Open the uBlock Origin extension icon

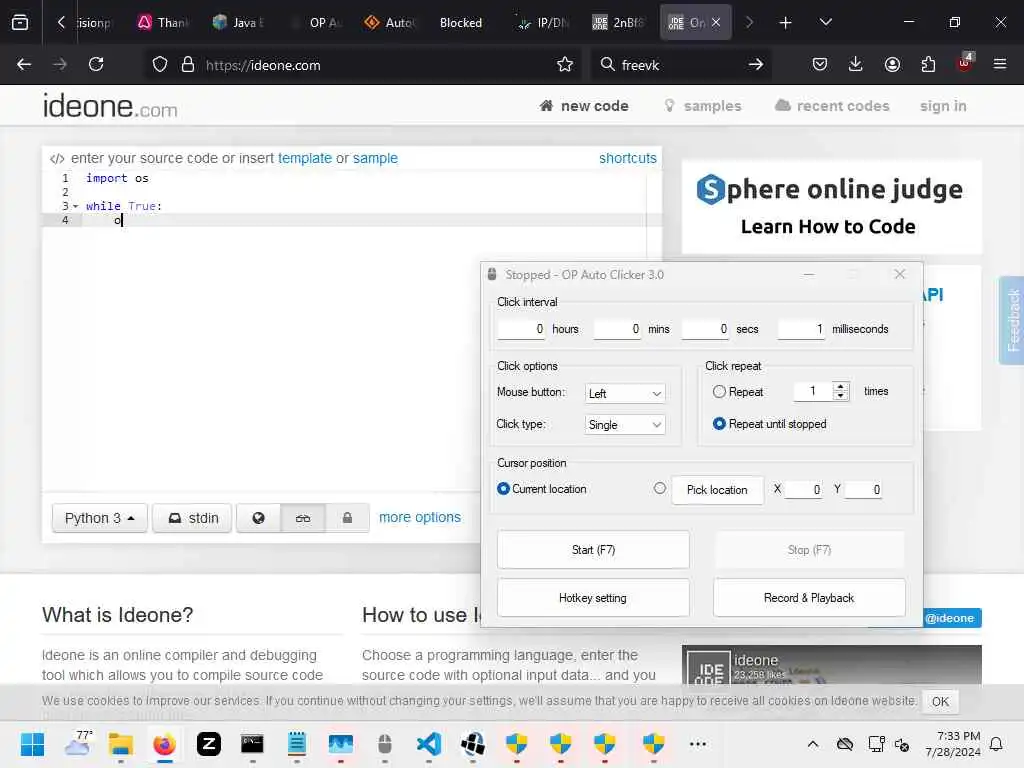tap(965, 63)
